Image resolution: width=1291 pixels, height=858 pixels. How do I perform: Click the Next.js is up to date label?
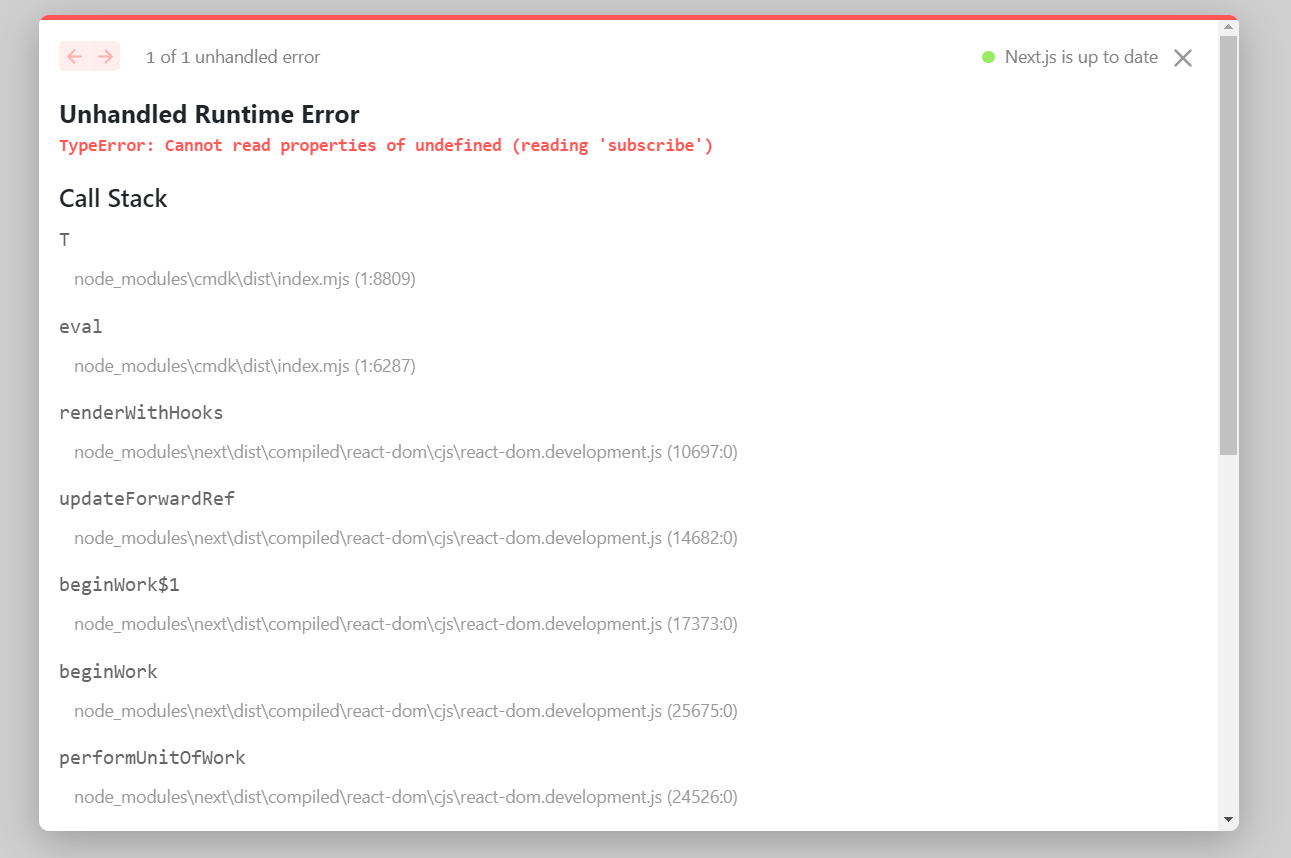point(1081,57)
